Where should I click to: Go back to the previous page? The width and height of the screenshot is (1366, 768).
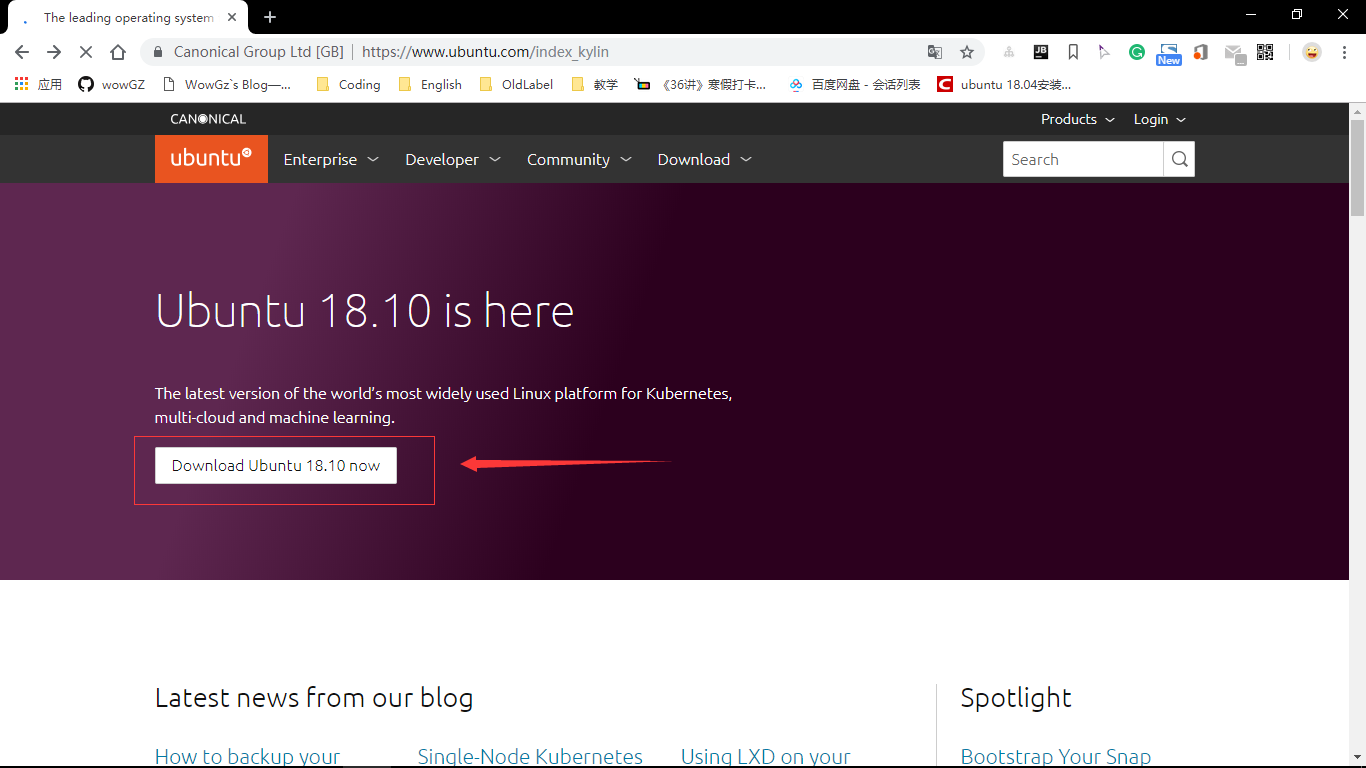(22, 52)
